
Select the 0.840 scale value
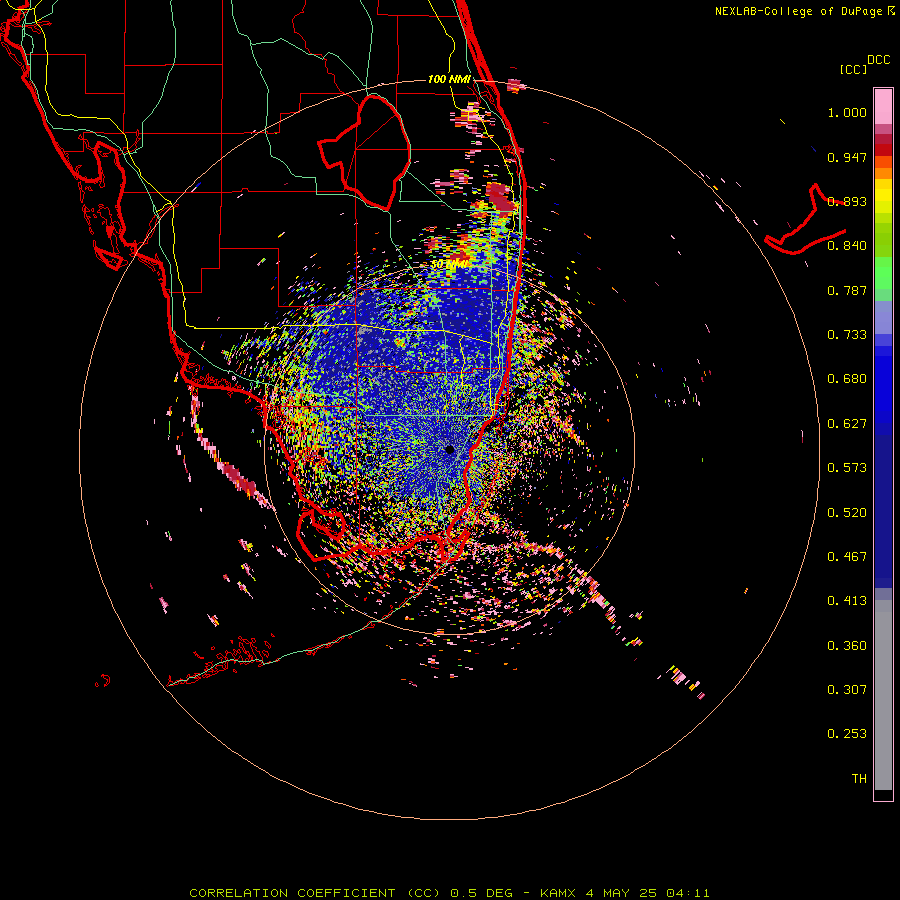[x=847, y=246]
